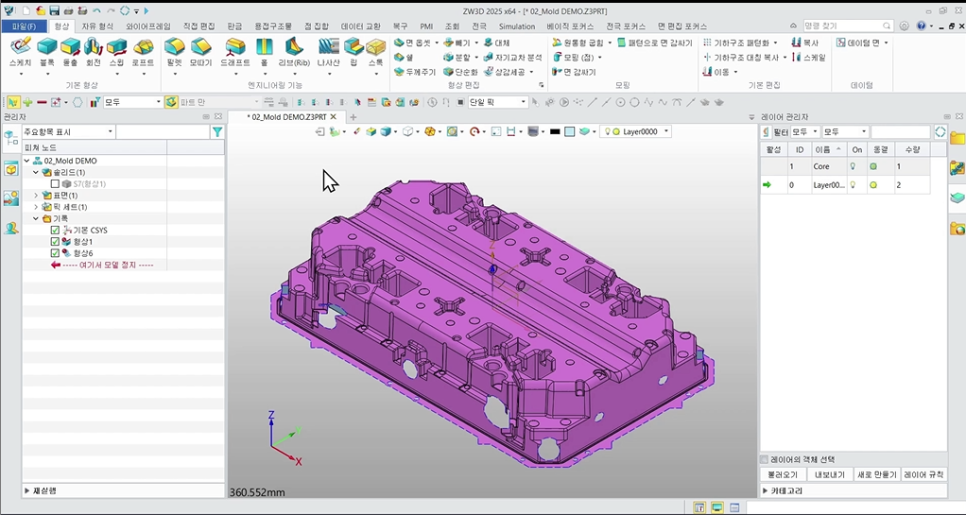Enable 레이어의 객체 선택 checkbox
This screenshot has width=966, height=515.
pyautogui.click(x=765, y=460)
